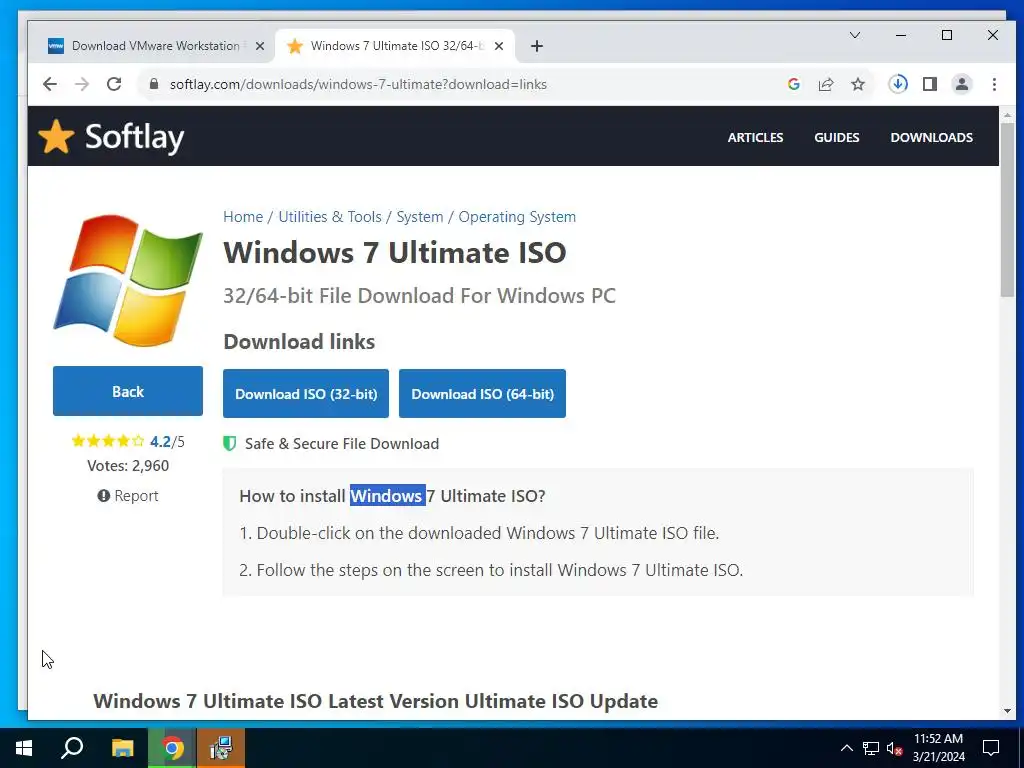Open the GUIDES menu item
Viewport: 1024px width, 768px height.
pos(837,137)
